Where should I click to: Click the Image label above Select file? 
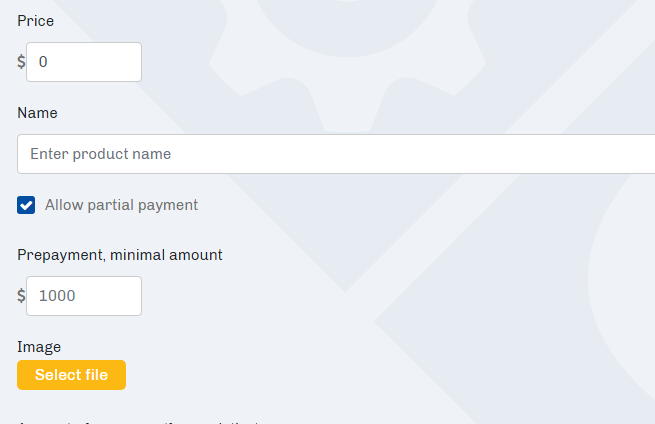pyautogui.click(x=39, y=347)
